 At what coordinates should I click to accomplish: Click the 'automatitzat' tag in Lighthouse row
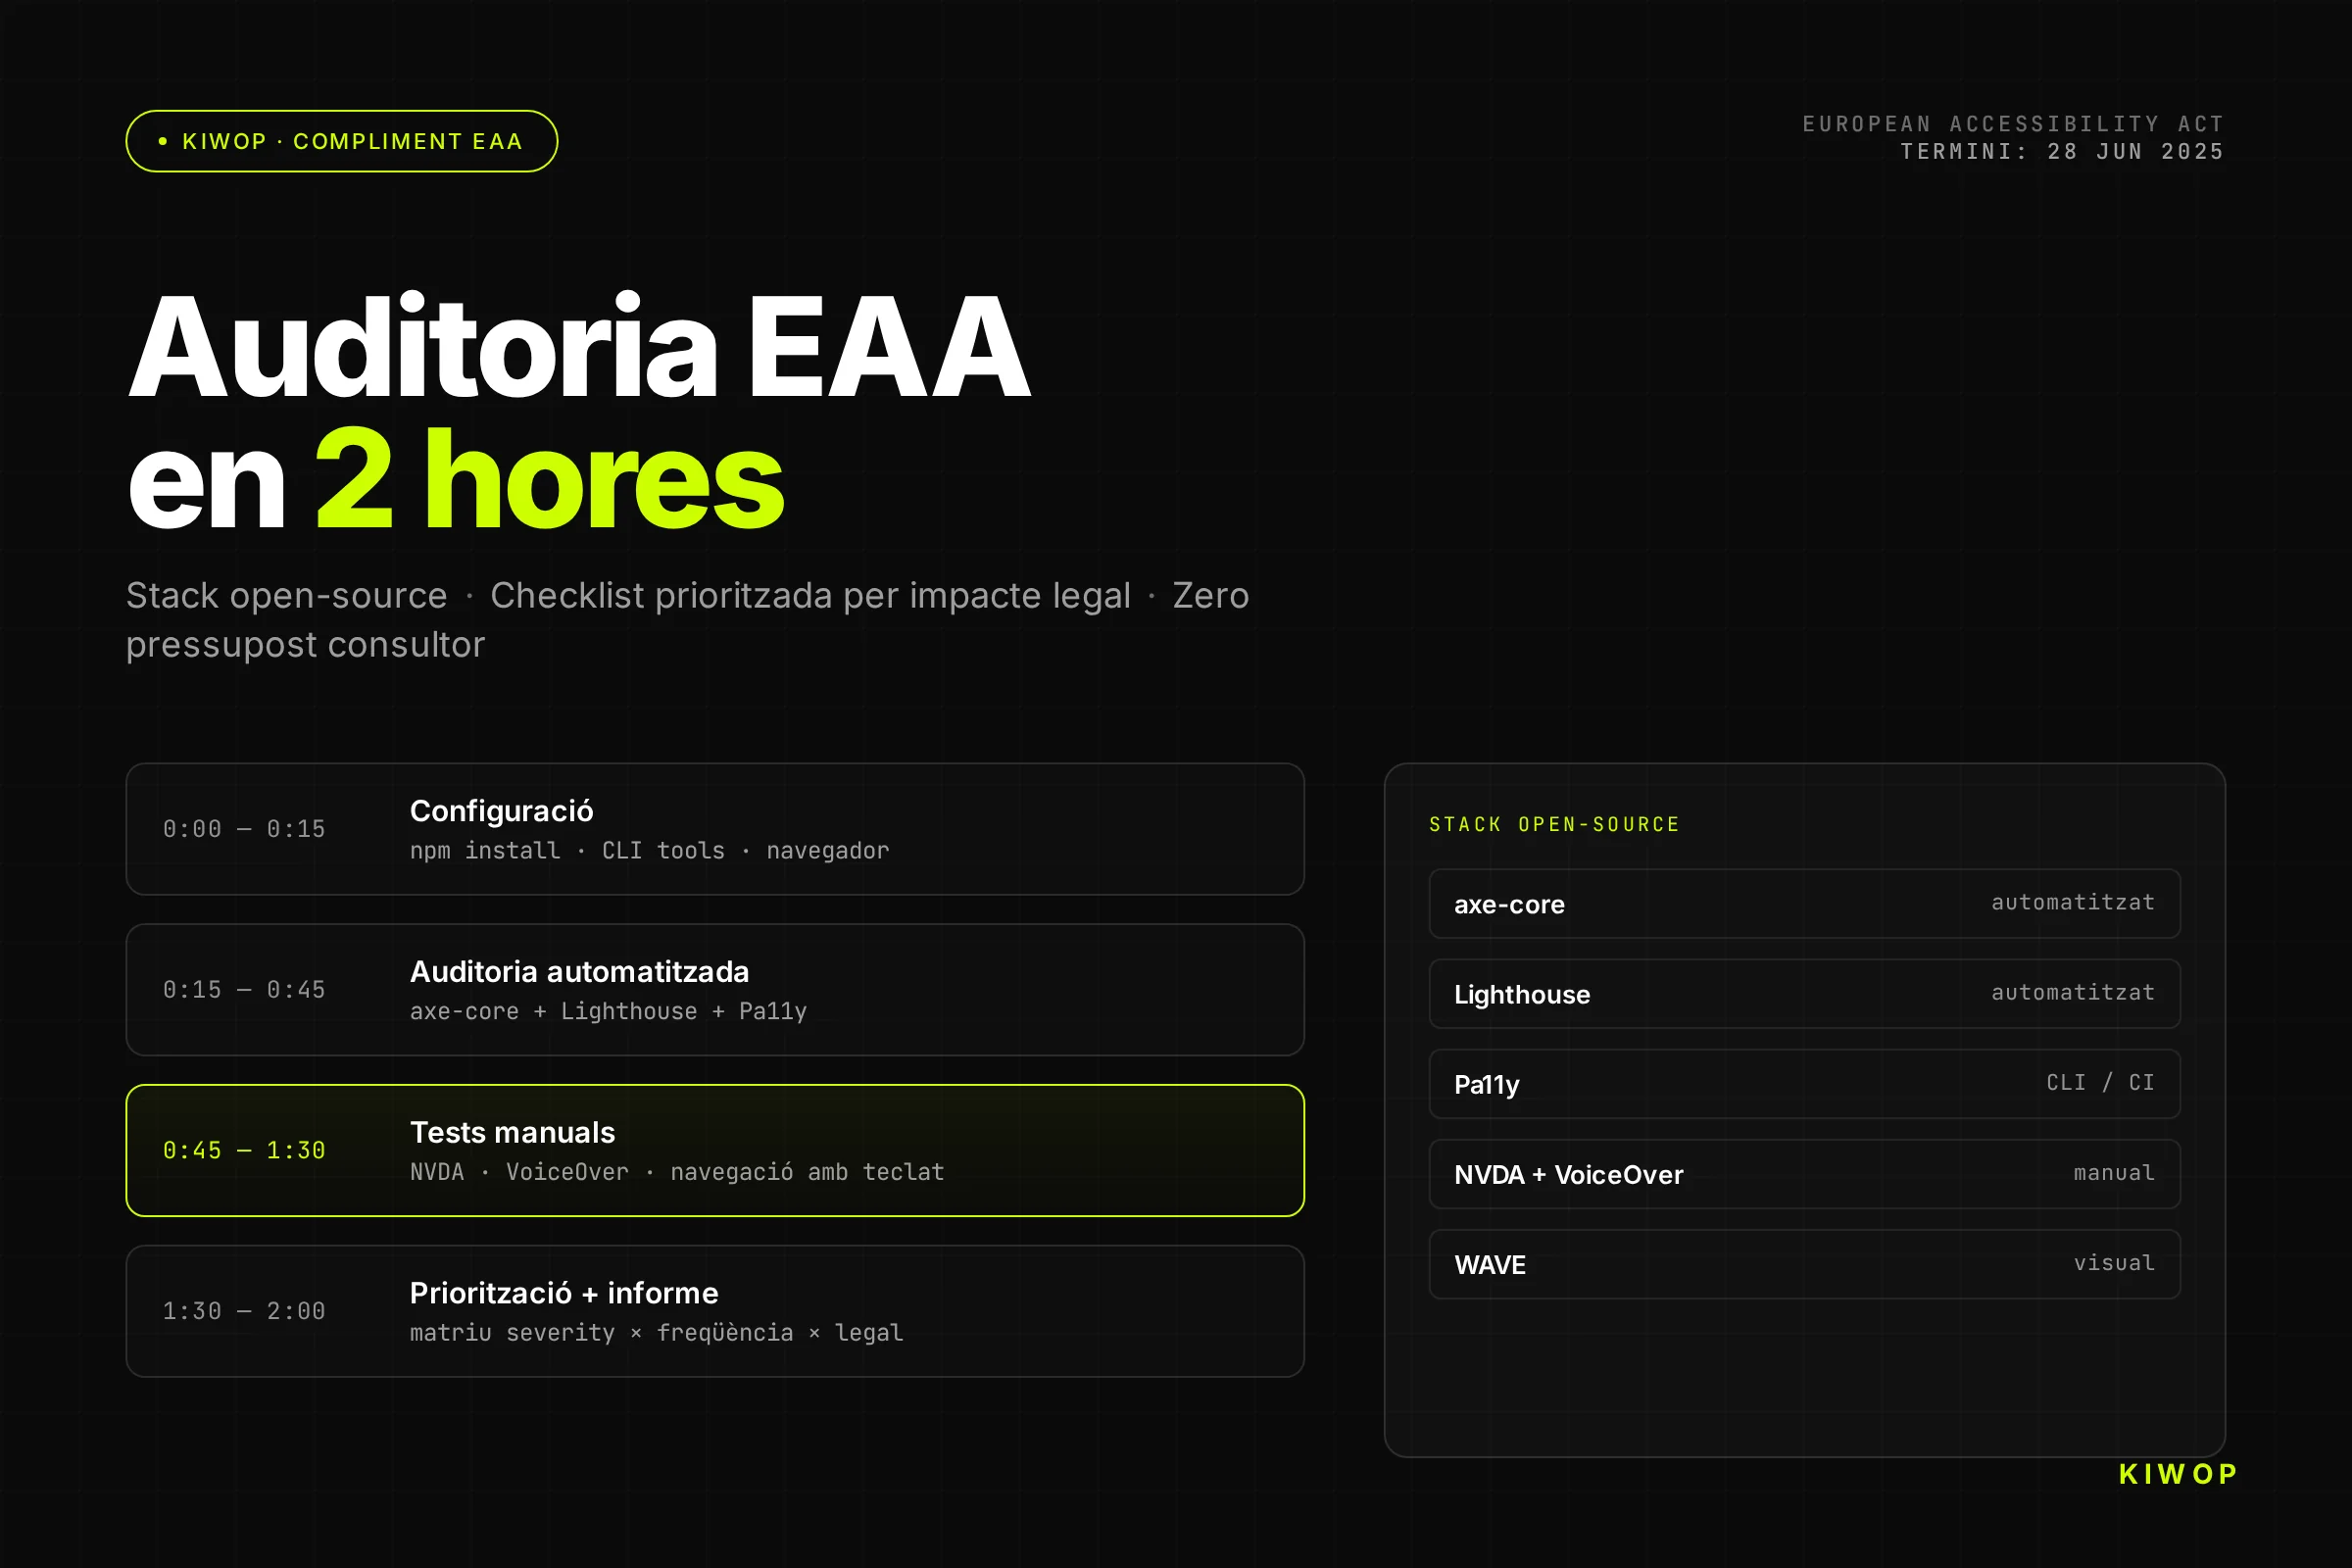point(2073,993)
